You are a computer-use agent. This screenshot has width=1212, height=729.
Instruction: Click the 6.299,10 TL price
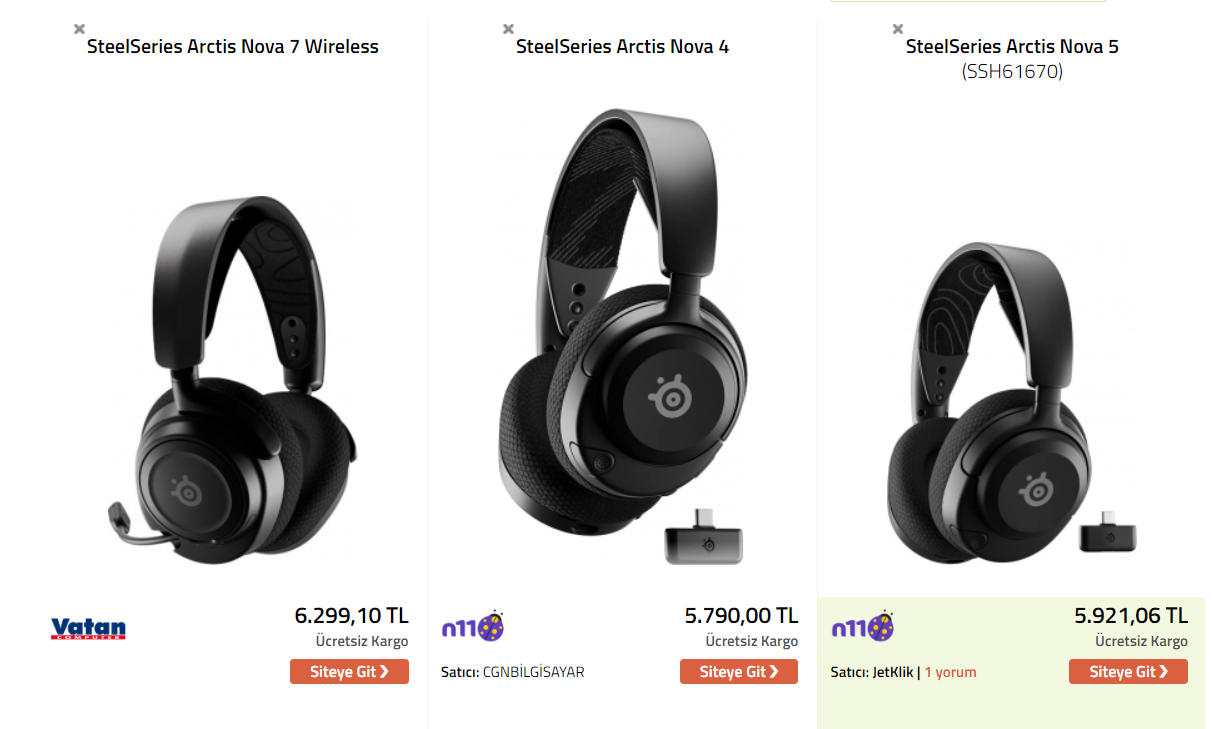(351, 615)
